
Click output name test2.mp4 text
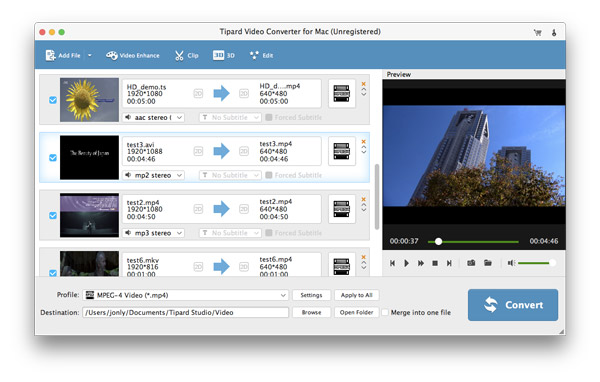276,201
